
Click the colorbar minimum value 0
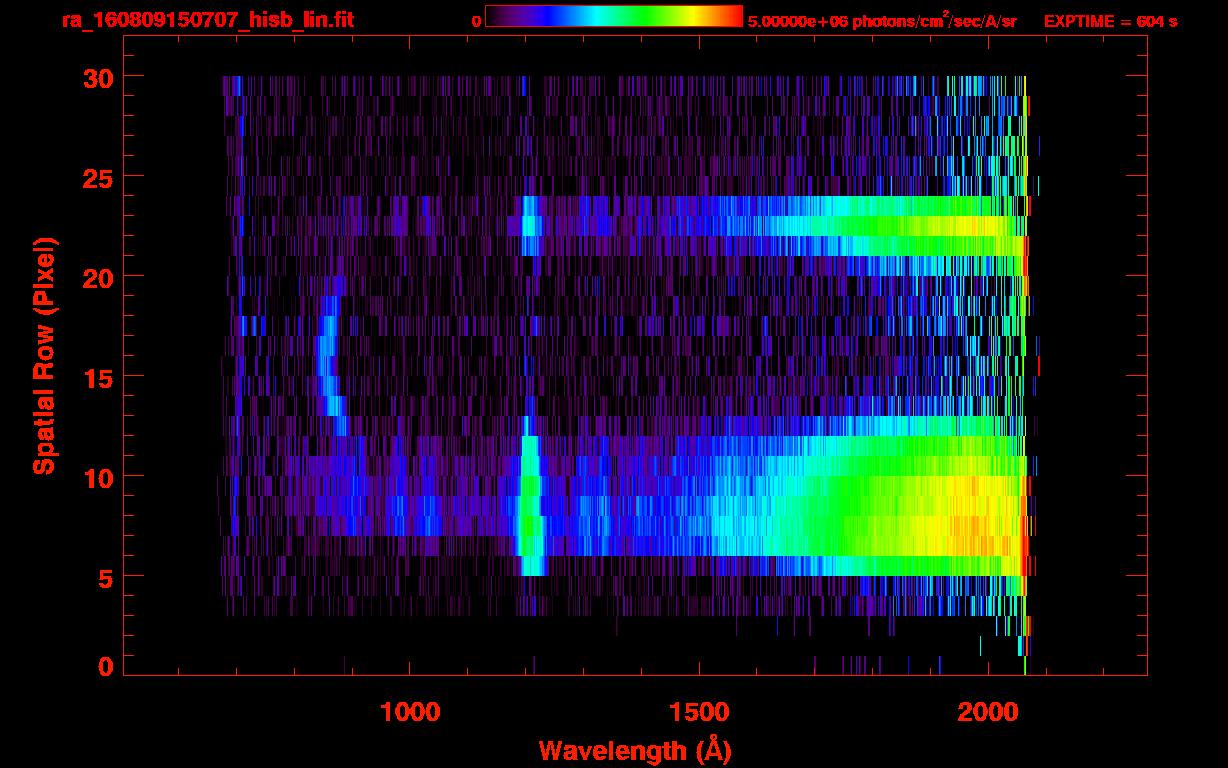[476, 21]
